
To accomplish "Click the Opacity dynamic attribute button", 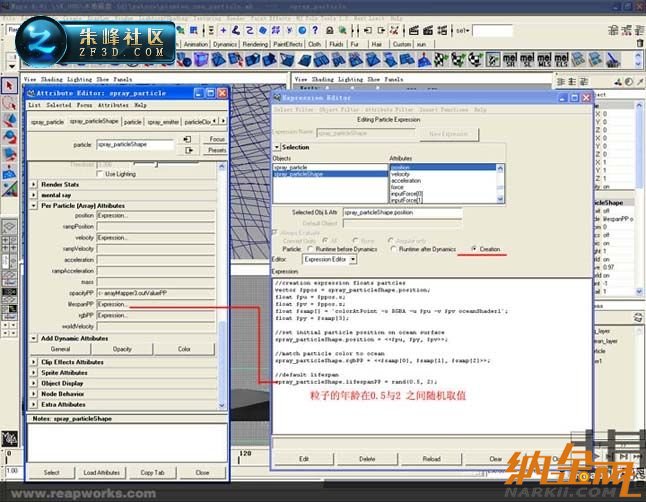I will click(x=122, y=349).
